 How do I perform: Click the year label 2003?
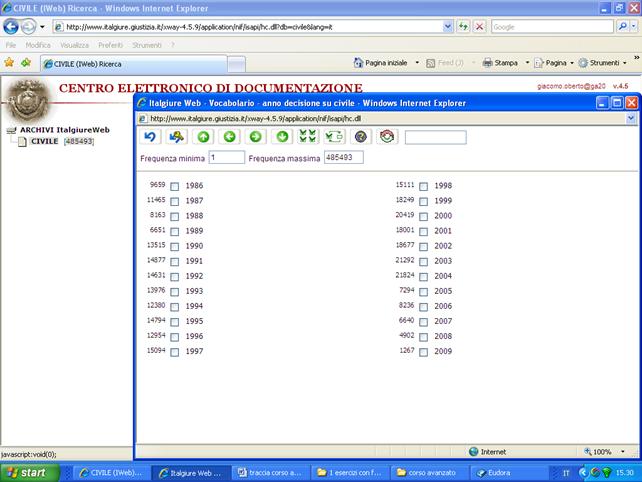coord(443,261)
